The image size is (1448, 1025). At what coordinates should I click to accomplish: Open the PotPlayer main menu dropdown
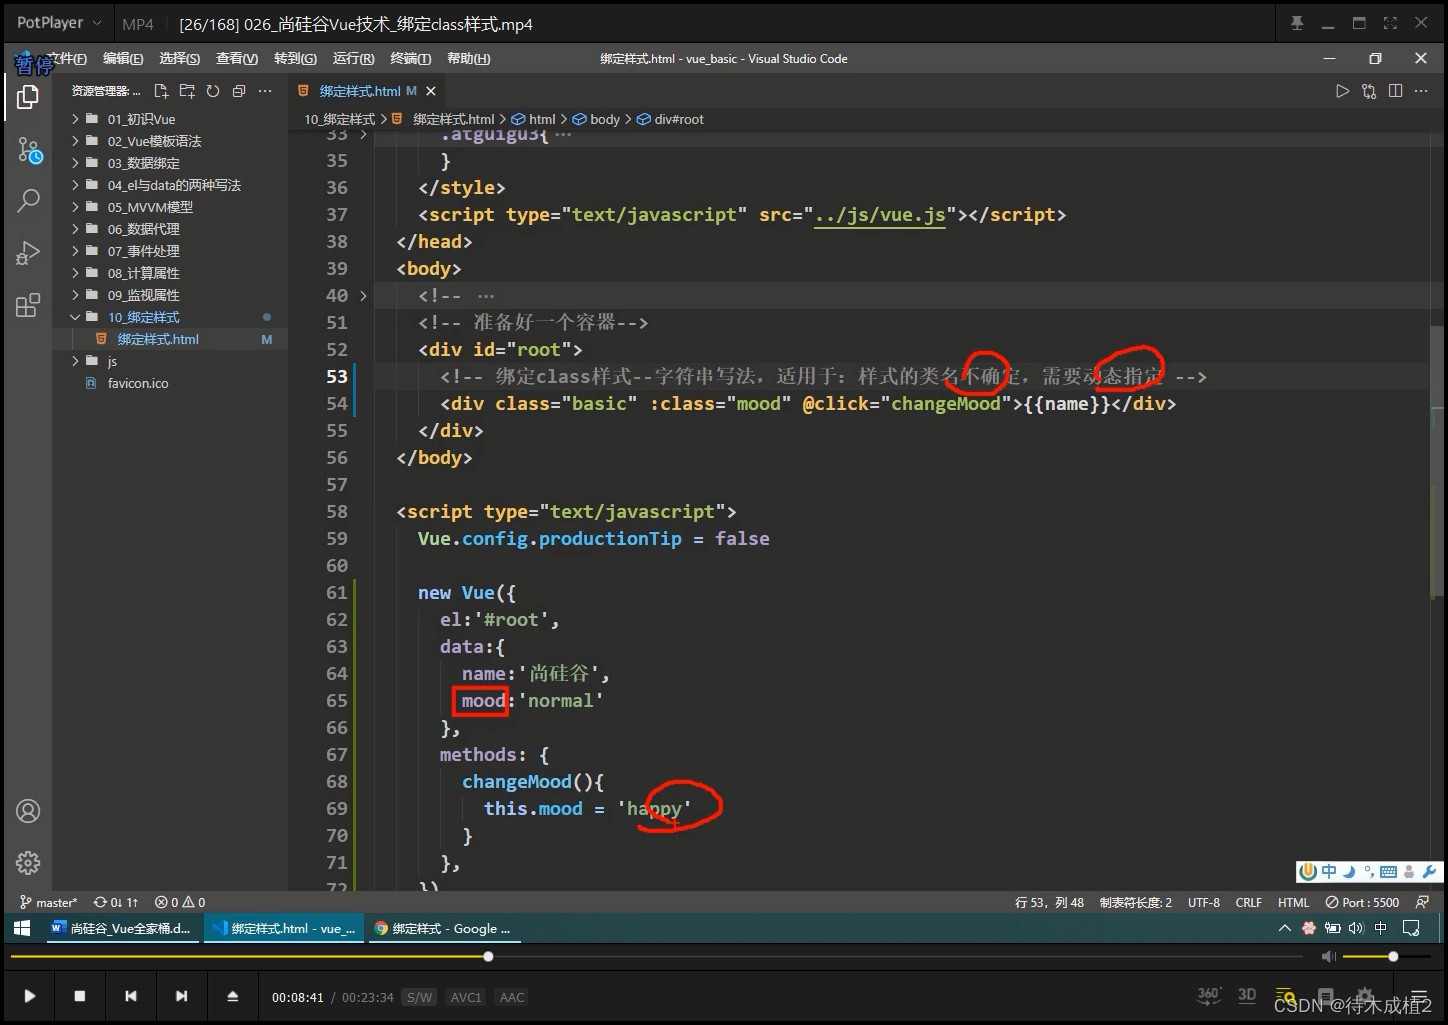tap(59, 22)
